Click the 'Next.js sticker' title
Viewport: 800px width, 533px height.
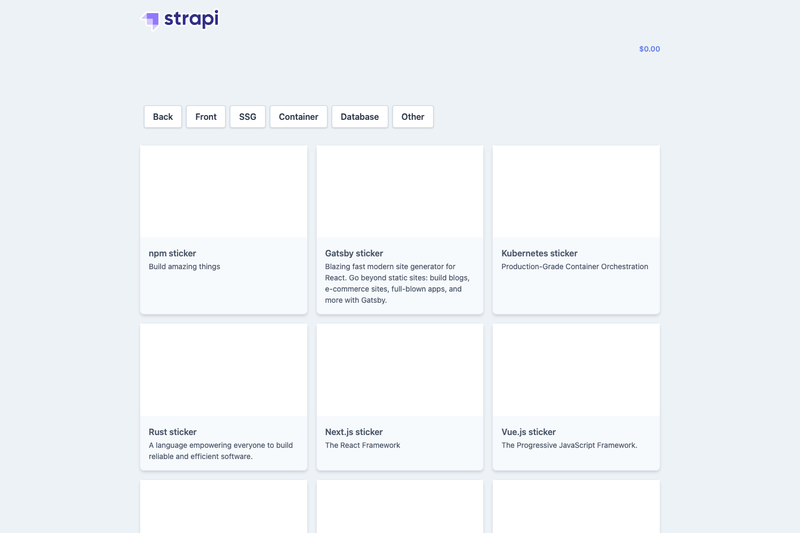click(x=354, y=432)
